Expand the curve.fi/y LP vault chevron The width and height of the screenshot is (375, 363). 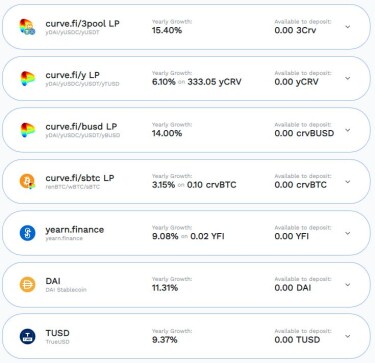(x=348, y=78)
